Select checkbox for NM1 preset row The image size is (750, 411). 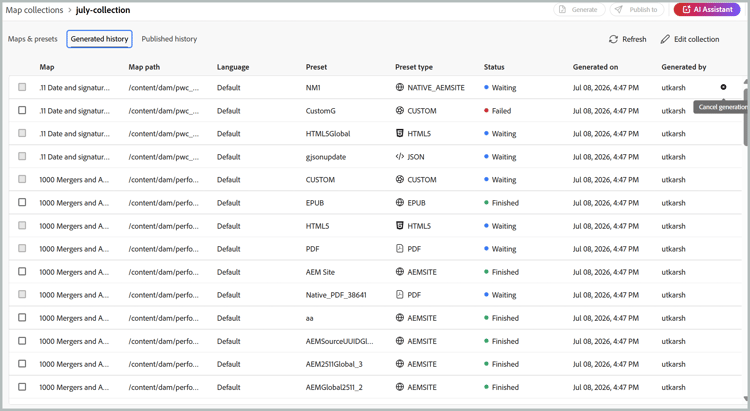[x=22, y=87]
